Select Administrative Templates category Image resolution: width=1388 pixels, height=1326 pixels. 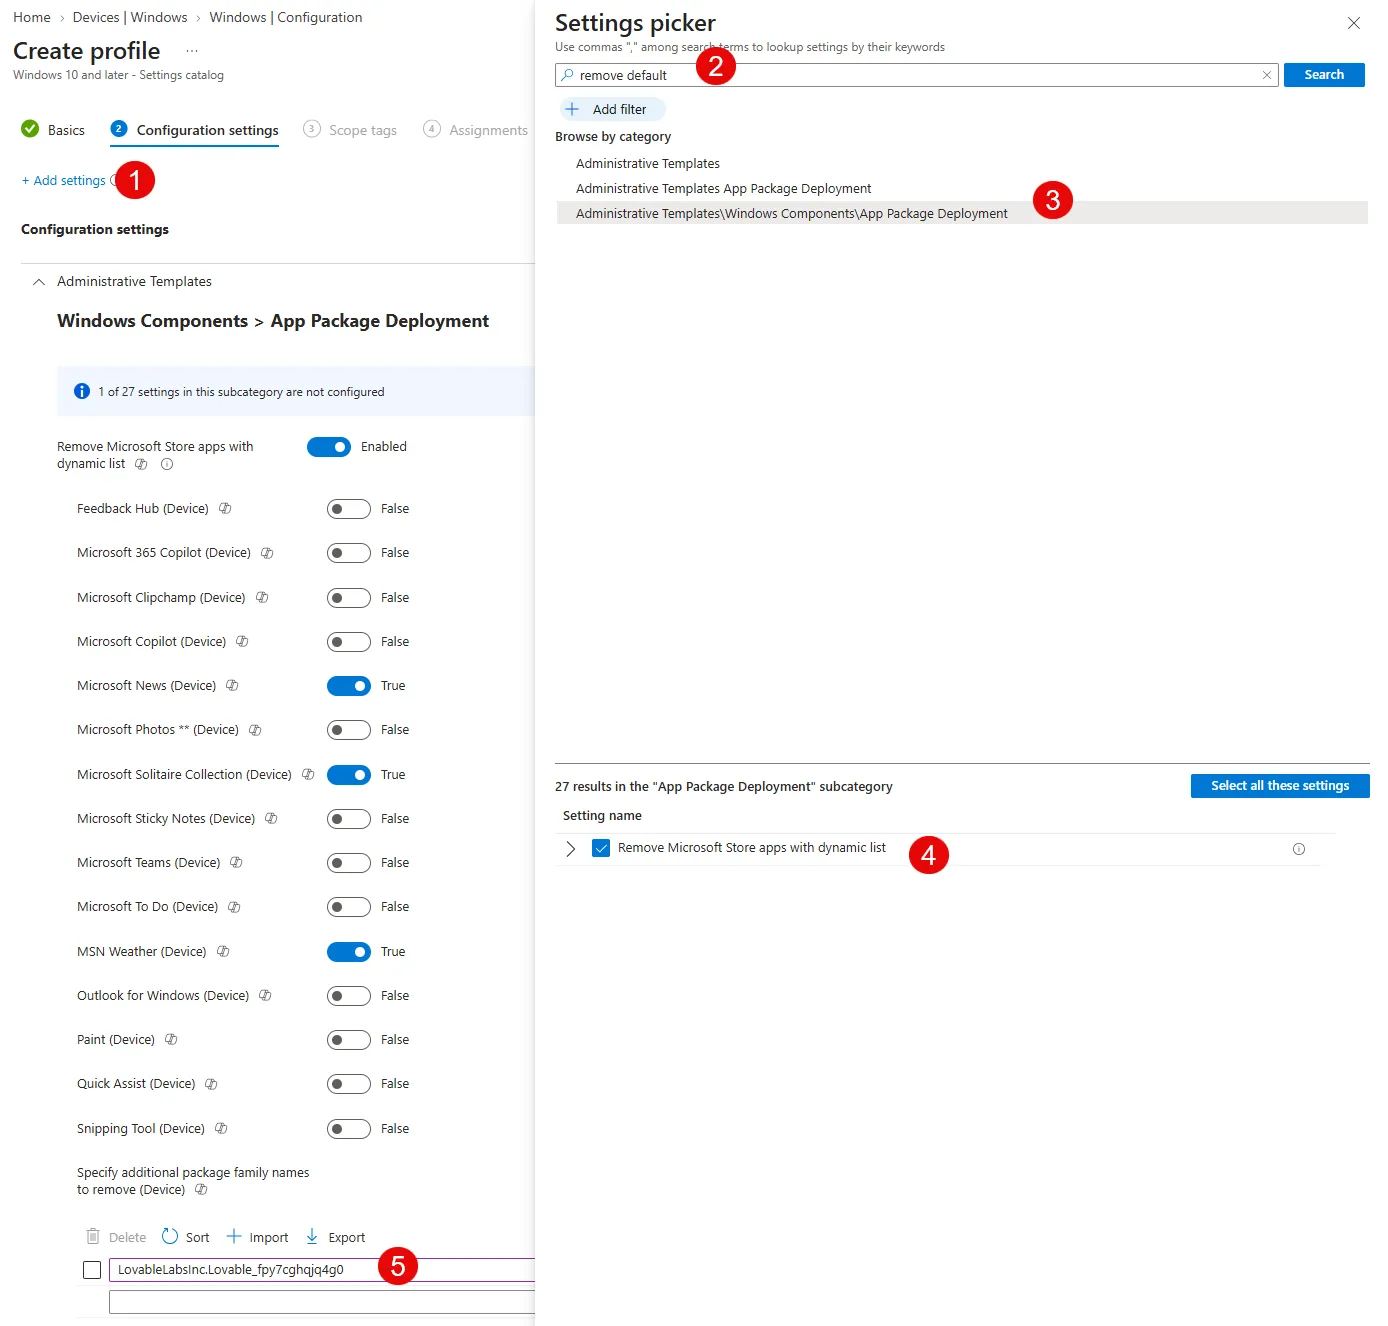pyautogui.click(x=648, y=164)
